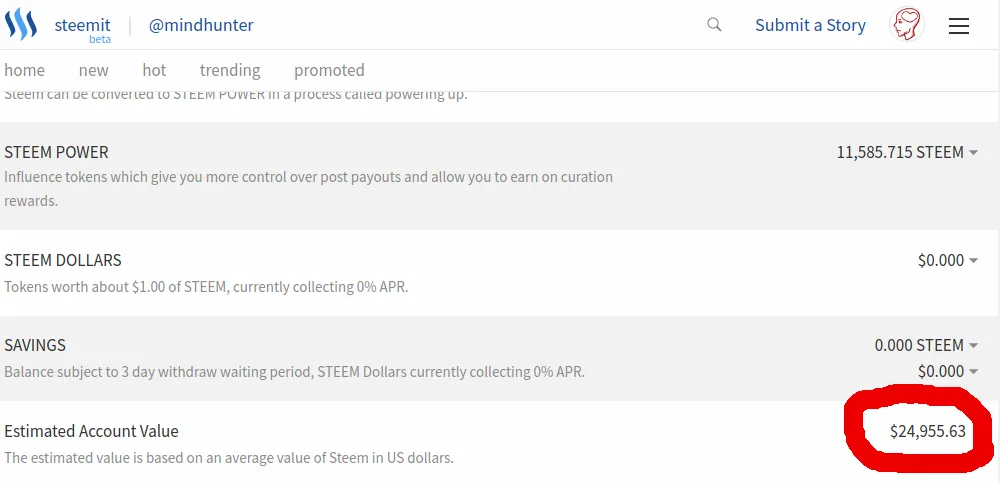This screenshot has width=1000, height=483.
Task: Open the @mindhunter profile link
Action: (x=201, y=26)
